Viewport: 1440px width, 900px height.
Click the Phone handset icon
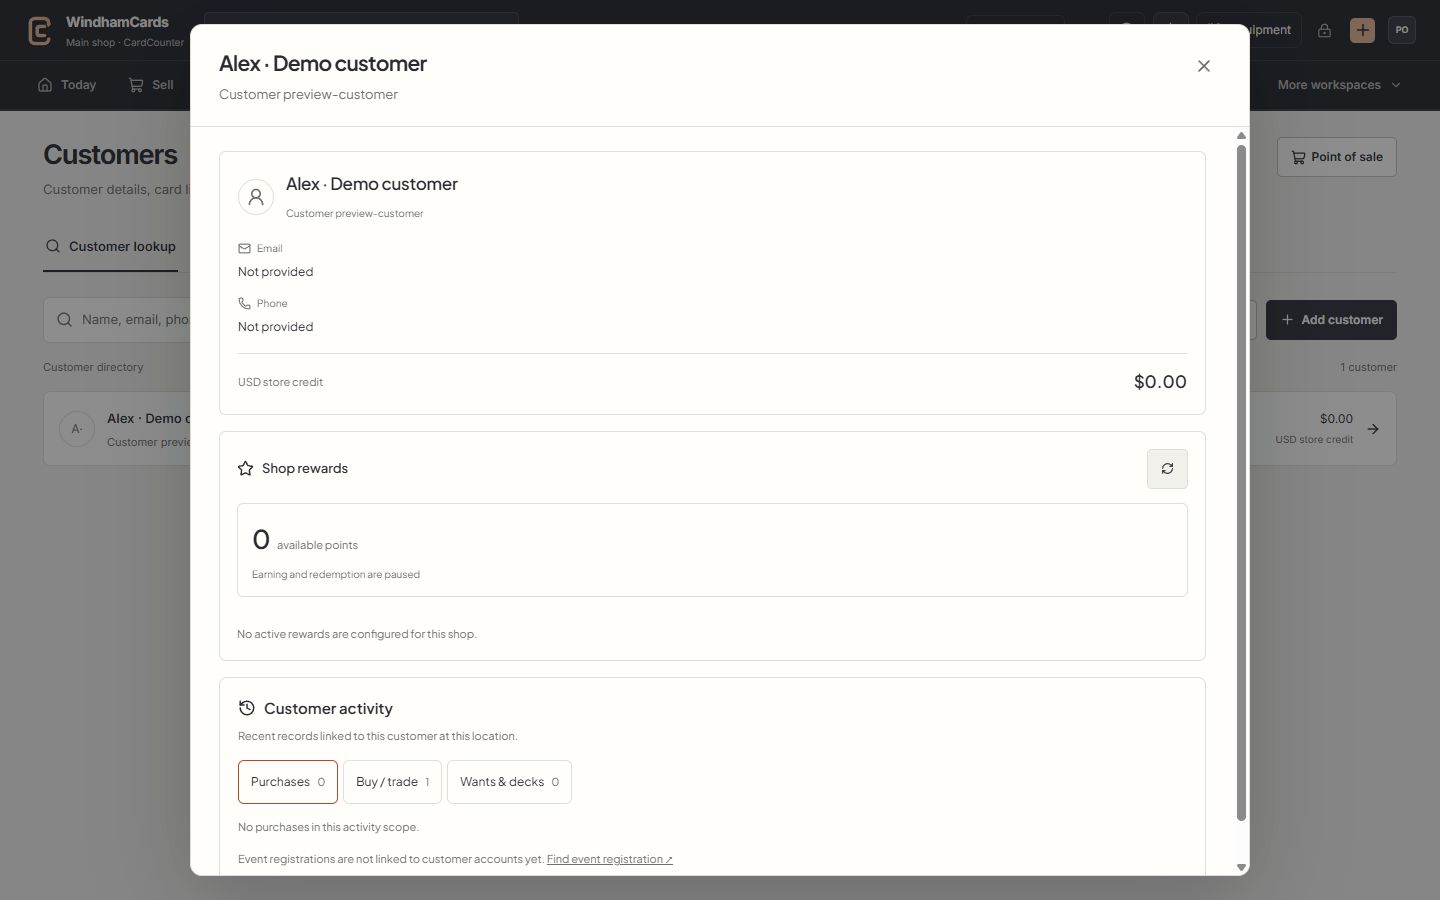(x=244, y=303)
